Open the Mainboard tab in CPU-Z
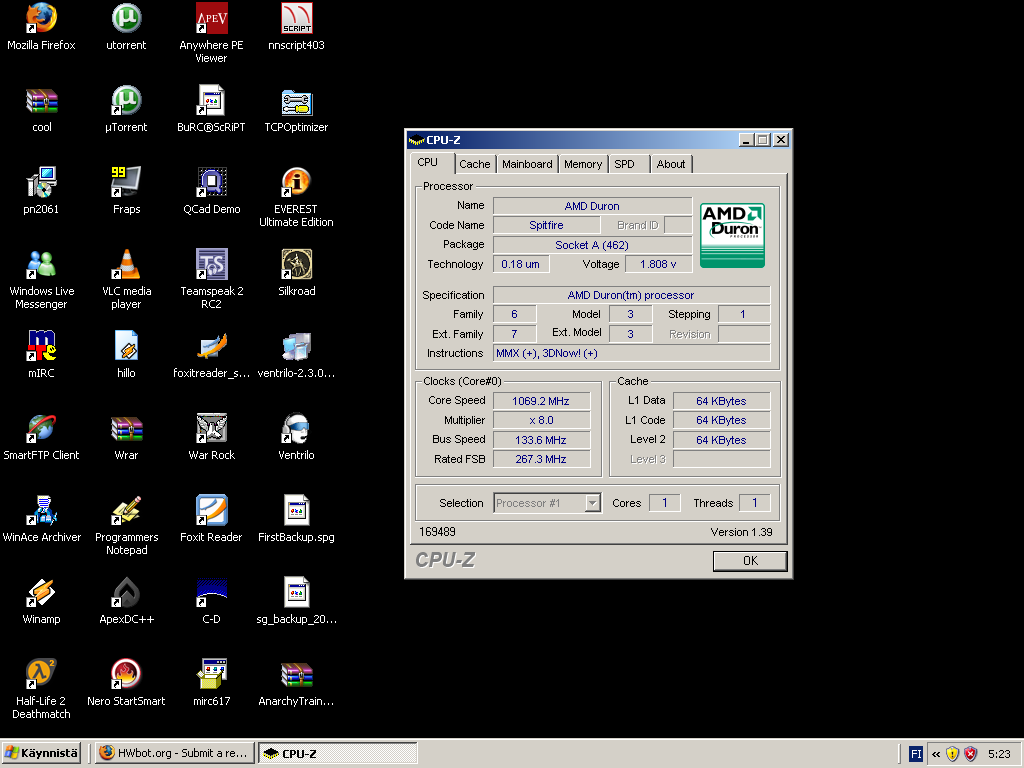The image size is (1024, 768). pos(527,164)
